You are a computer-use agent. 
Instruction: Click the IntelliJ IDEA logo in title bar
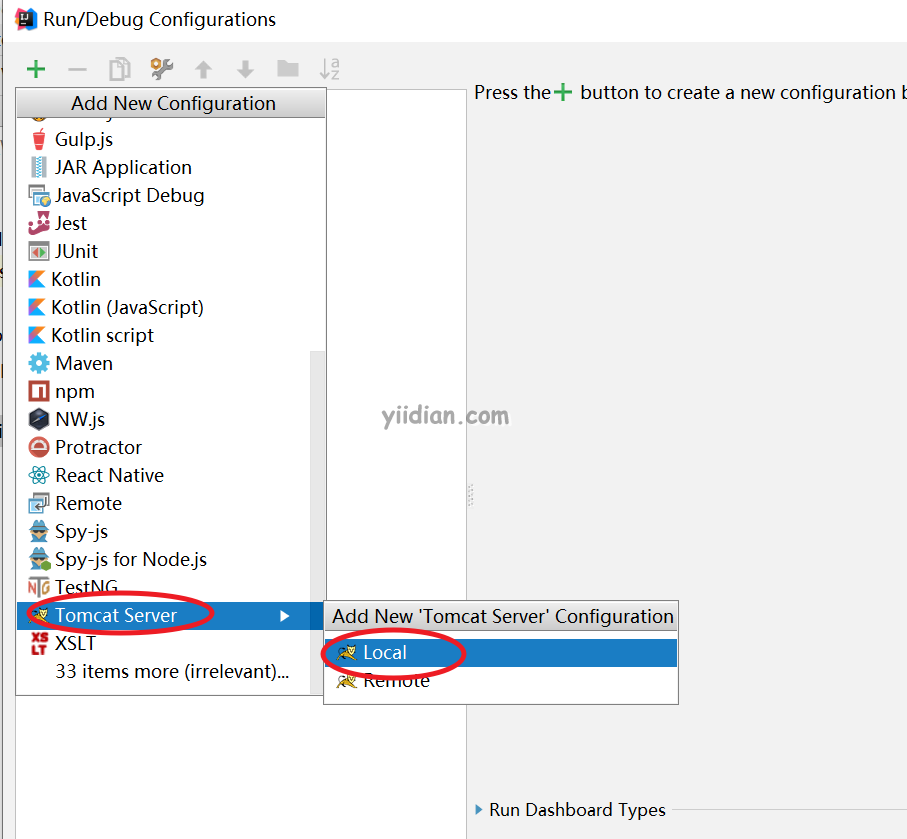tap(25, 20)
